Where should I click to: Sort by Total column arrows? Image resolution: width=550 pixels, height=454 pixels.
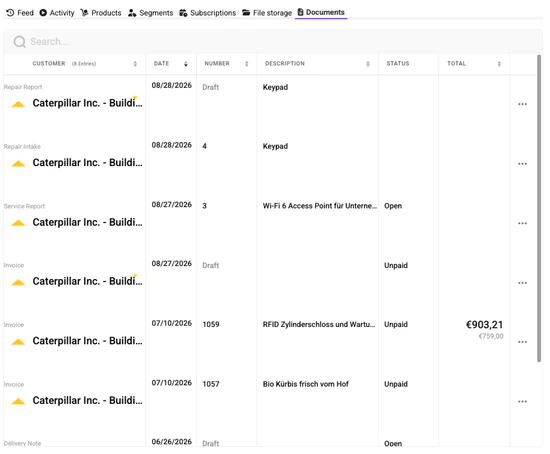click(499, 64)
